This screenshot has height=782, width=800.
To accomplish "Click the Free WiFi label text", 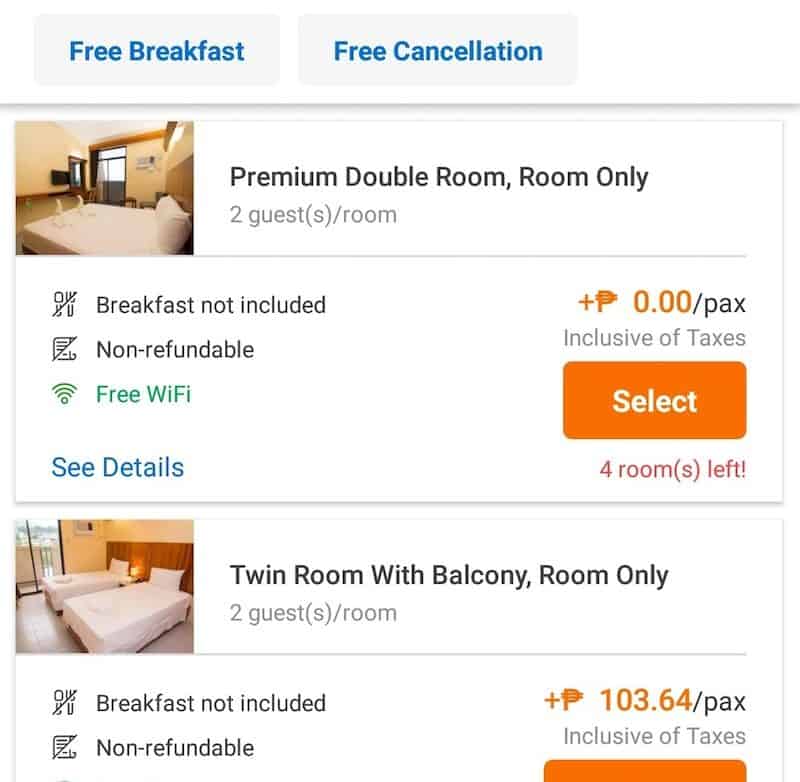I will pyautogui.click(x=143, y=394).
